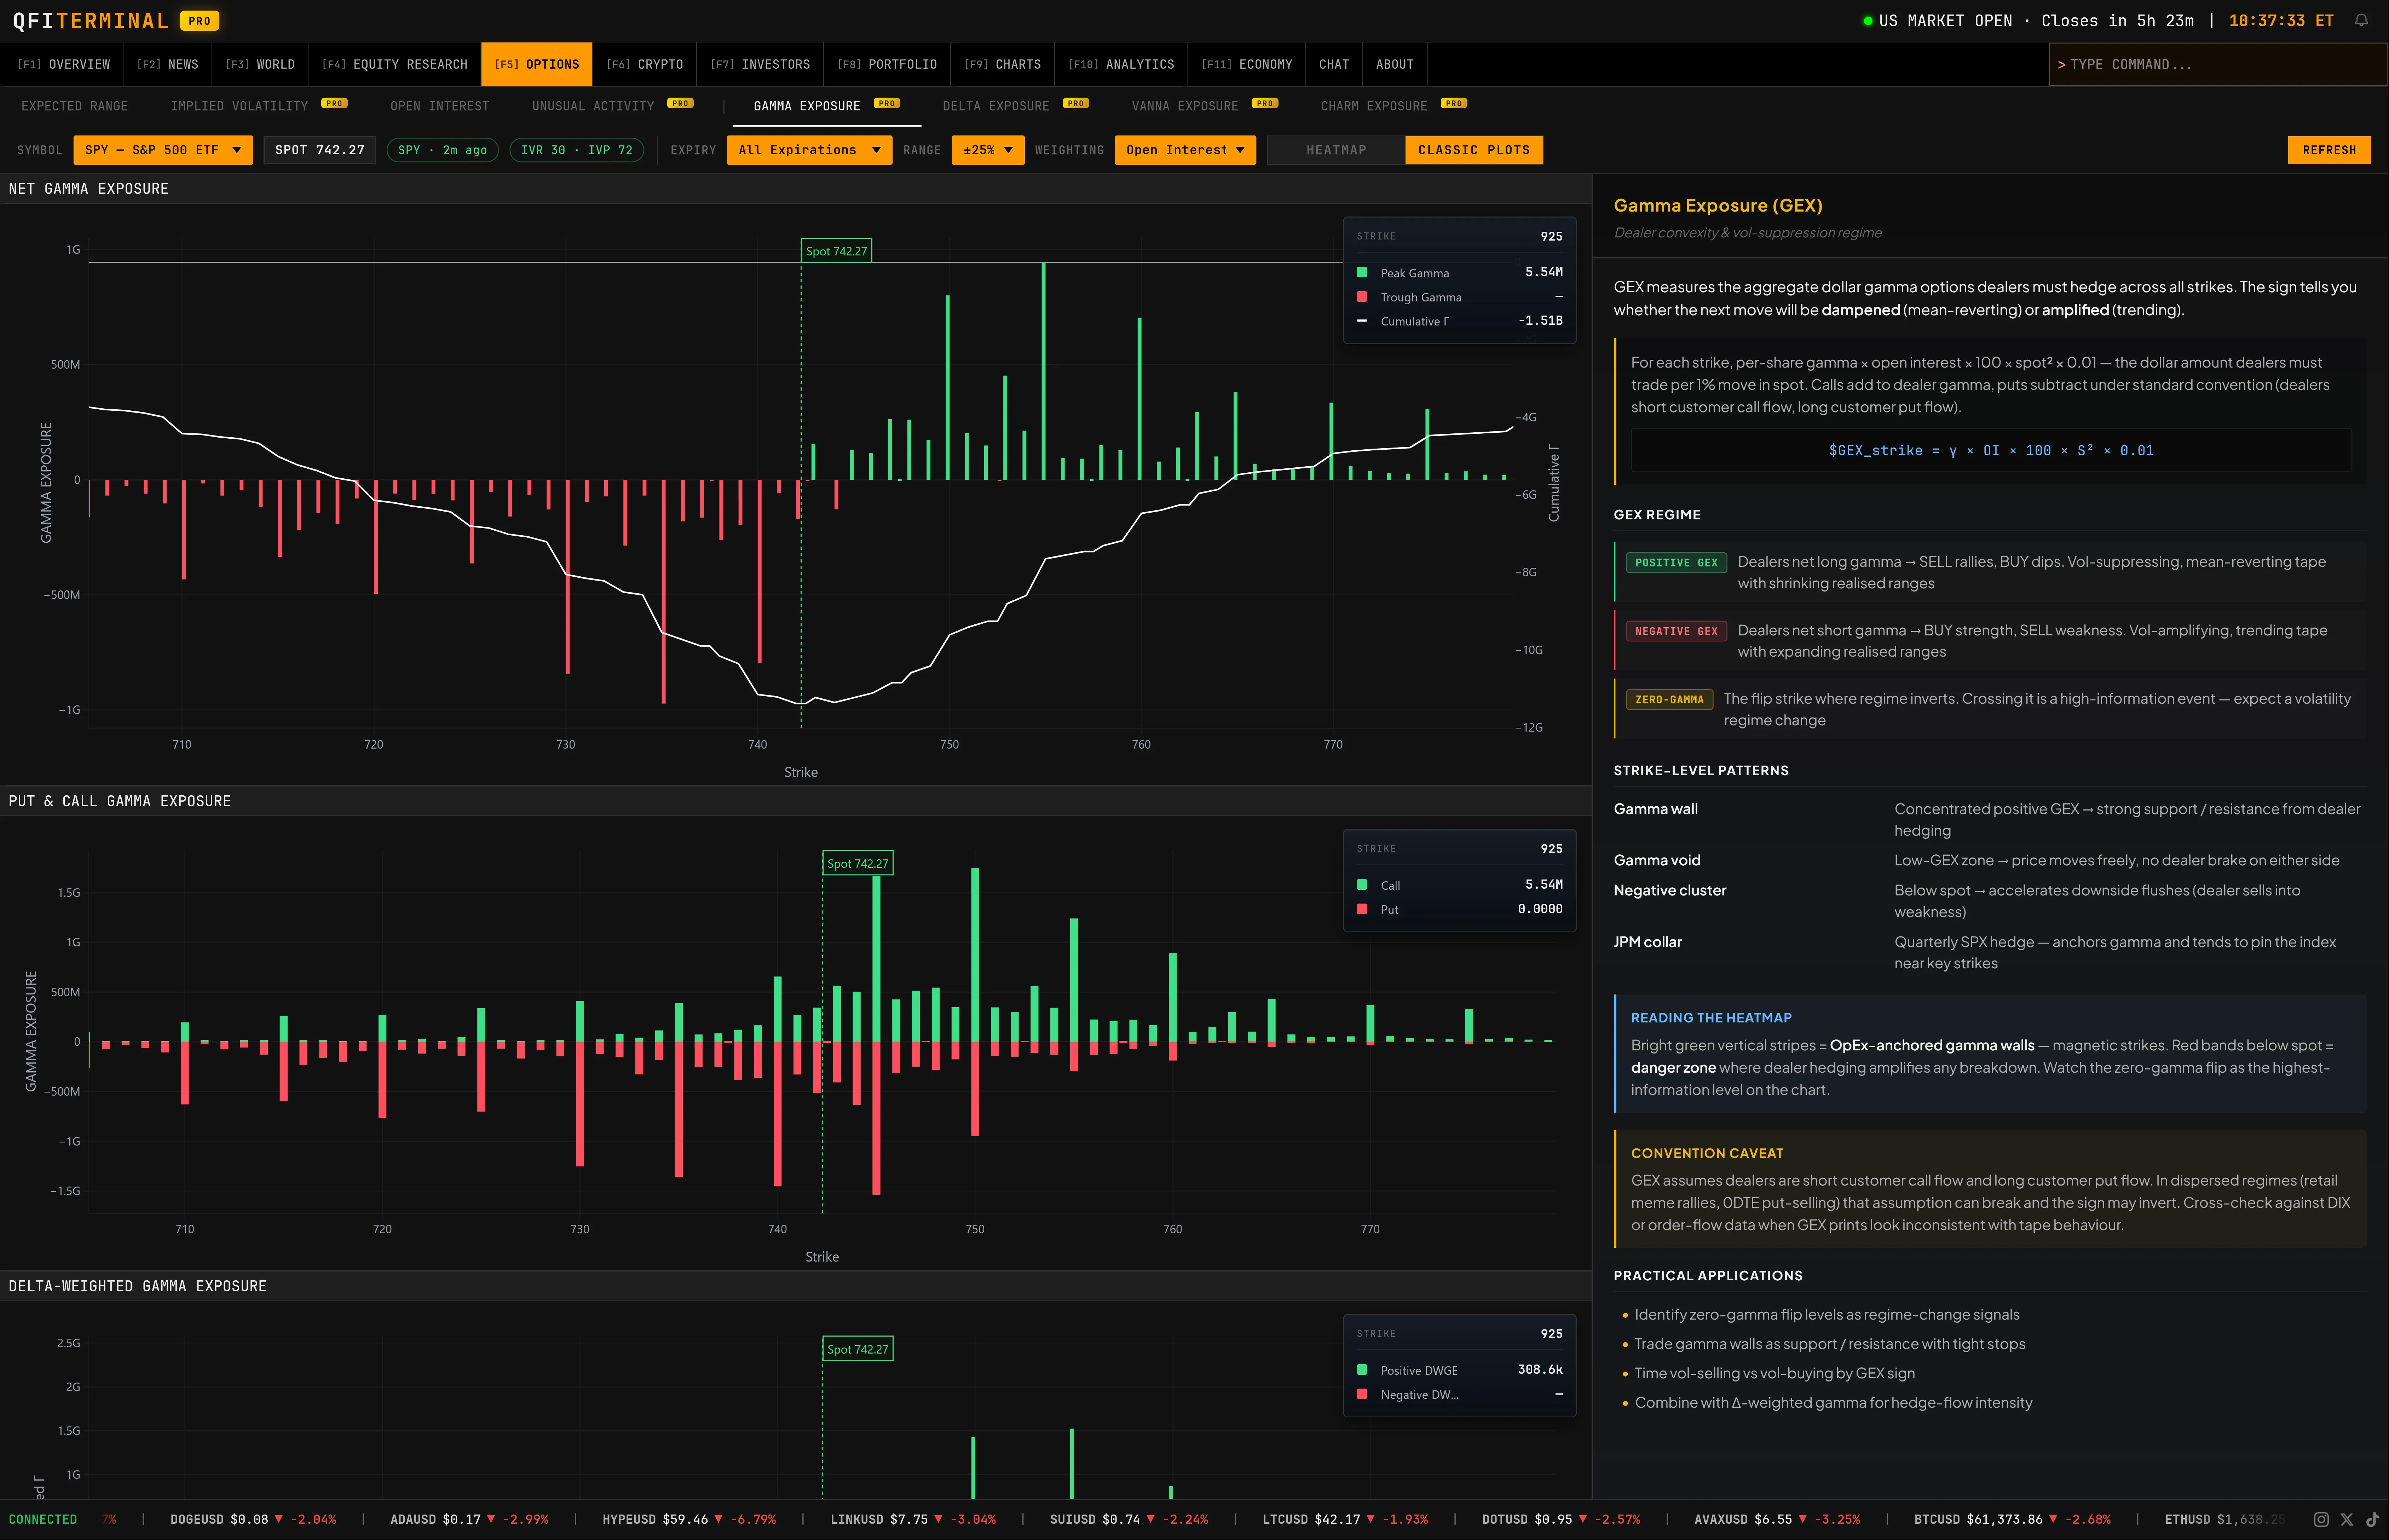Open F3 World section
This screenshot has width=2389, height=1540.
[x=260, y=64]
